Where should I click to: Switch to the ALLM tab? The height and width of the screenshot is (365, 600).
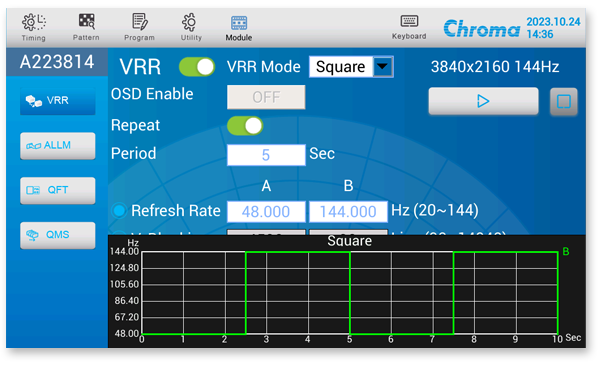click(x=57, y=145)
